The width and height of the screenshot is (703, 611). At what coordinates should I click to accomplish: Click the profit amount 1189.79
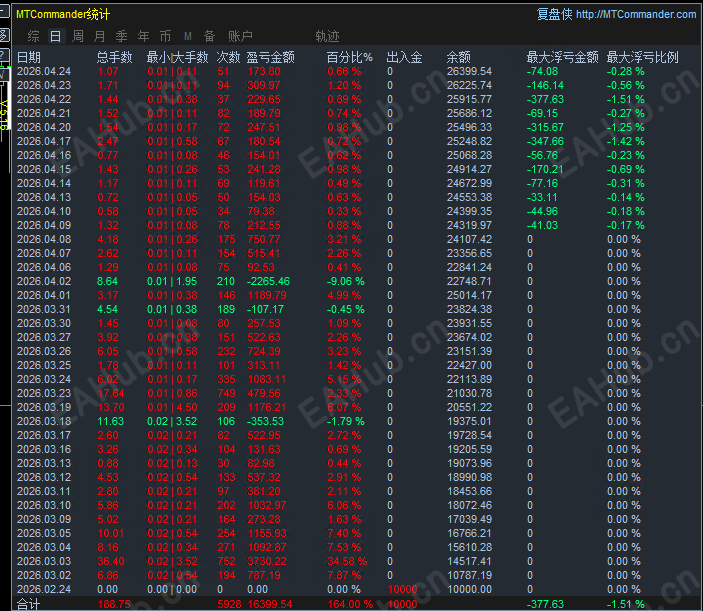tap(267, 295)
